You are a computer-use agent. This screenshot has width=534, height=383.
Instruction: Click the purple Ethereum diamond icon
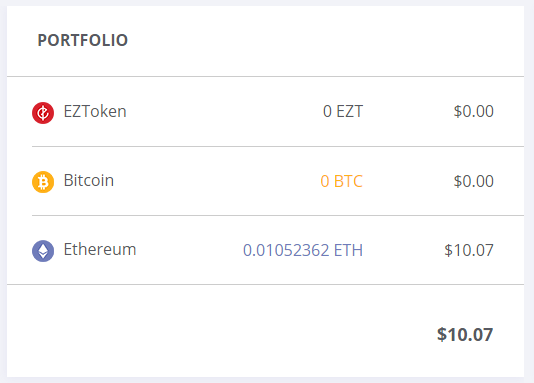coord(43,251)
